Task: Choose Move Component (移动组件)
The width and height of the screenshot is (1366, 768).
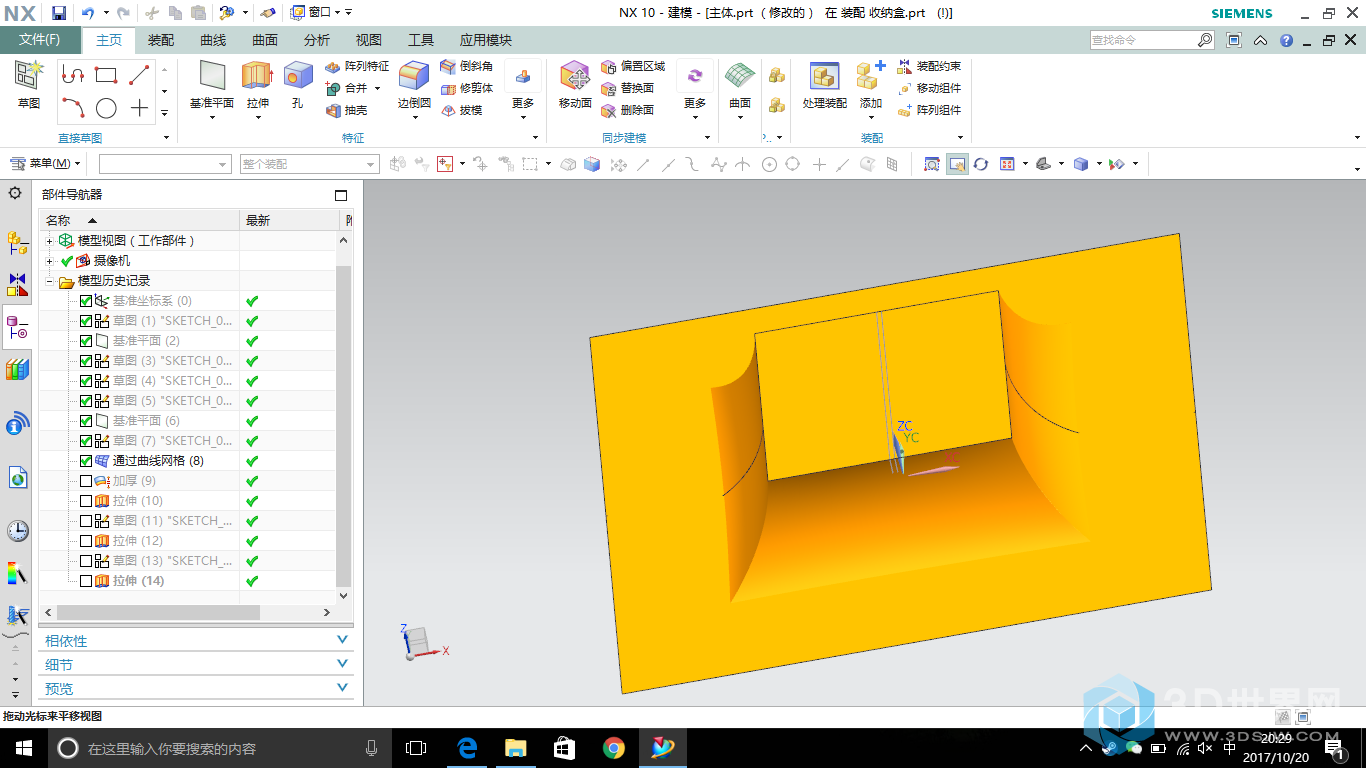Action: [929, 88]
